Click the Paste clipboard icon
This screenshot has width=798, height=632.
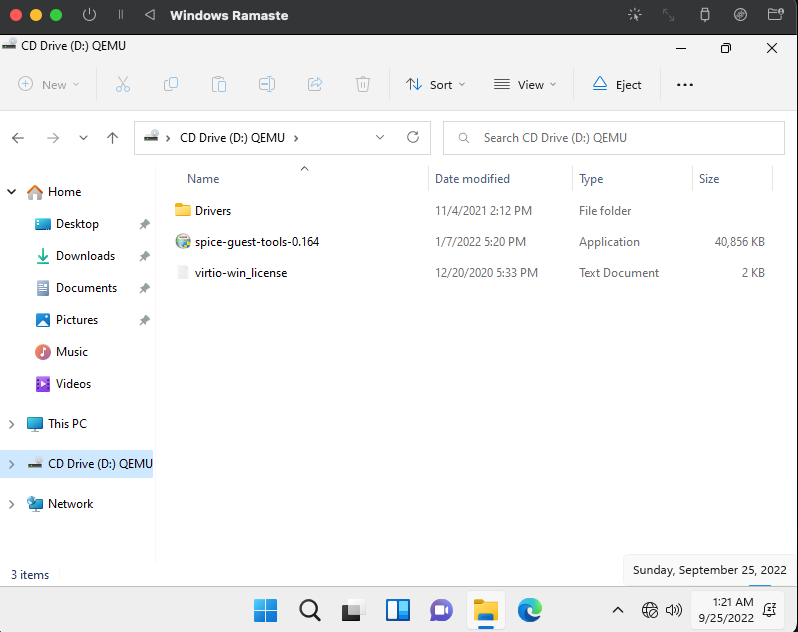219,84
